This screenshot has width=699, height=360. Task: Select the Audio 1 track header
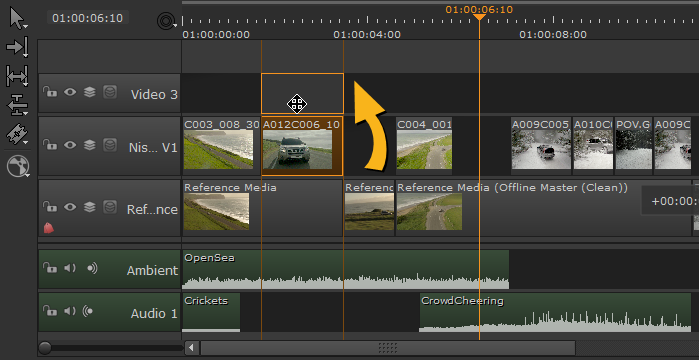pyautogui.click(x=110, y=312)
